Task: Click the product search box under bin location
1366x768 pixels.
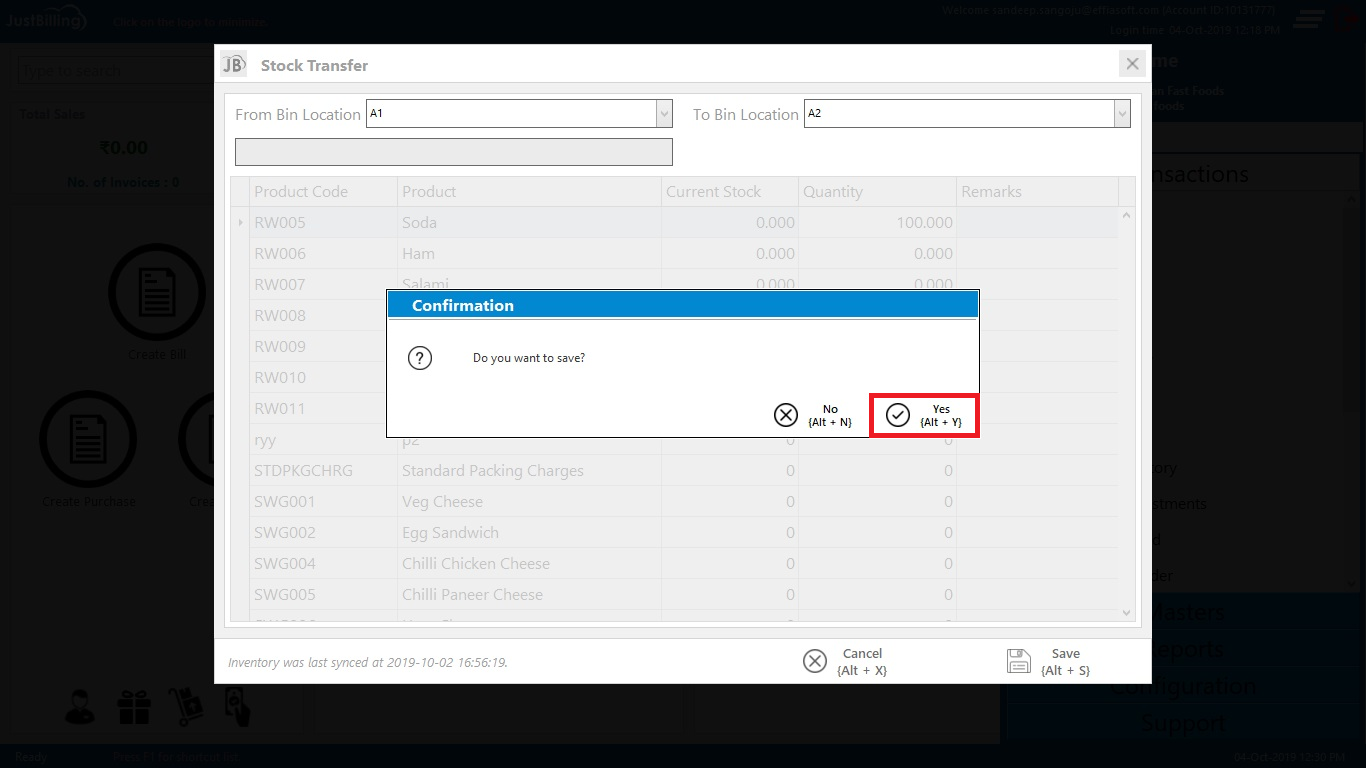Action: (x=453, y=152)
